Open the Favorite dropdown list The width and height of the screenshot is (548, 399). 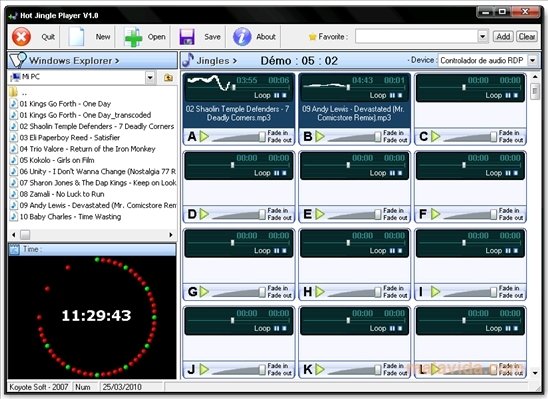tap(483, 36)
